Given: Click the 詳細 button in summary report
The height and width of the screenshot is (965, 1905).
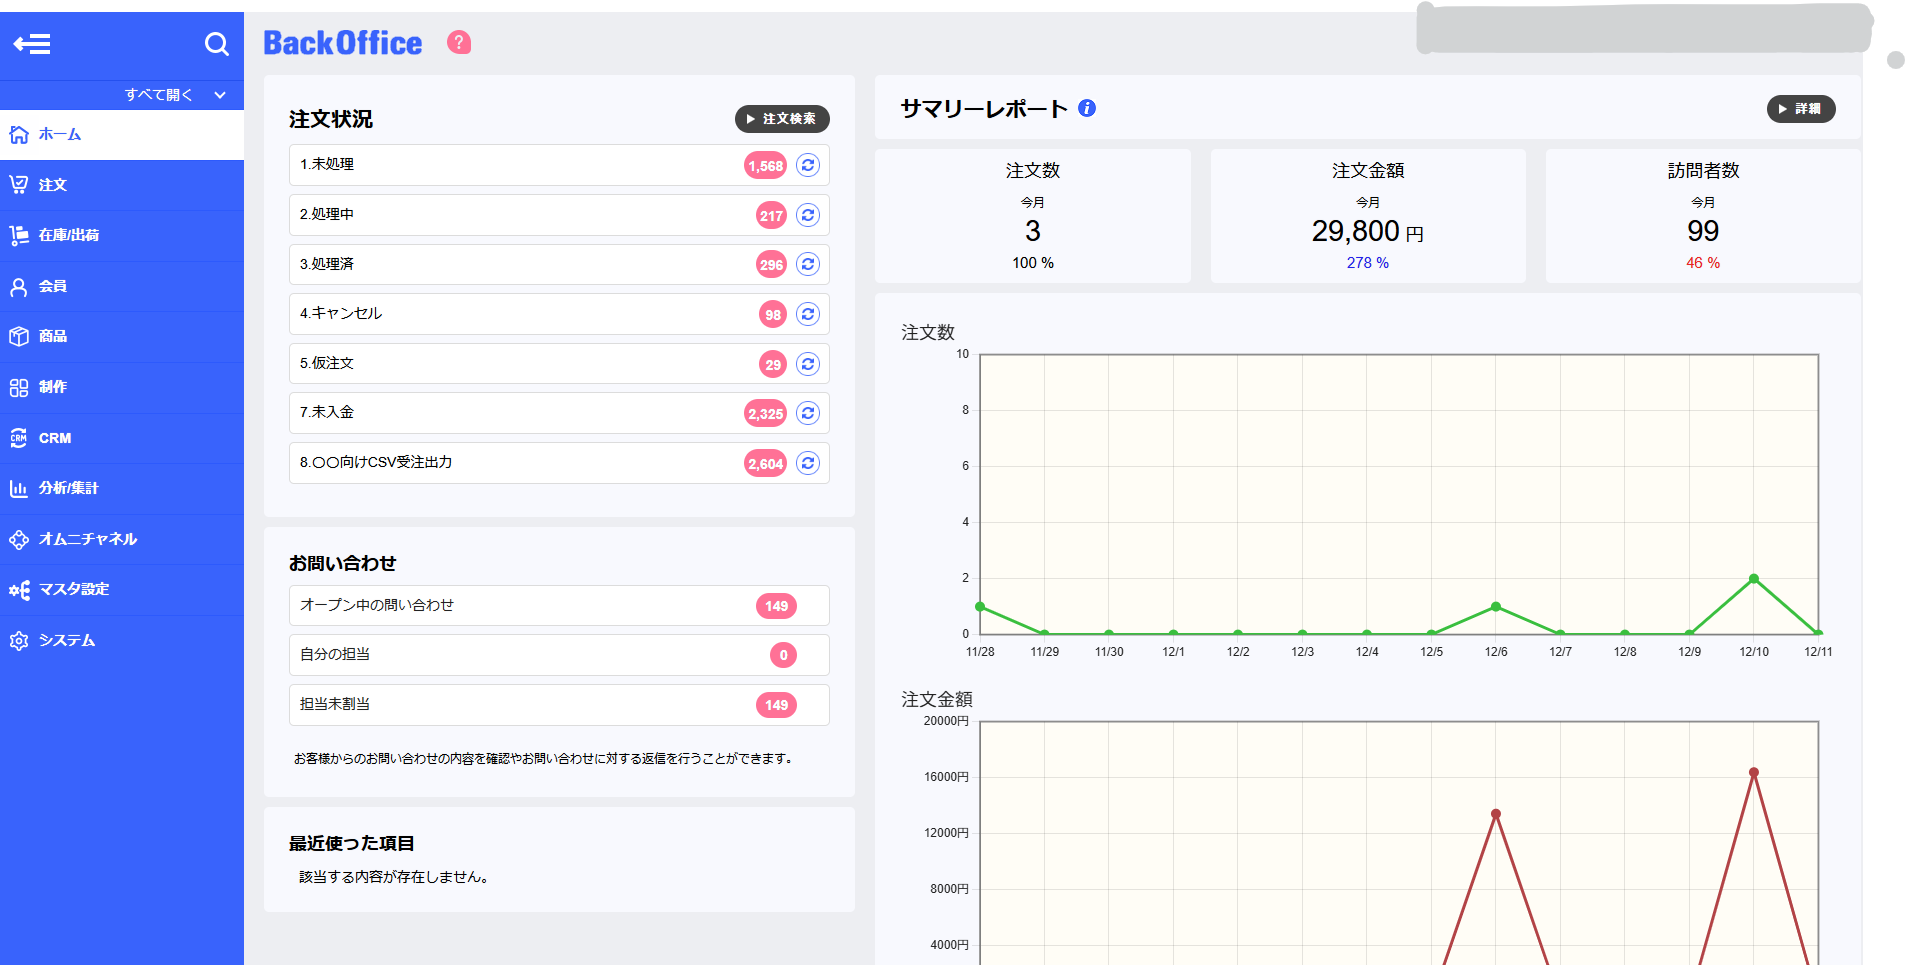Looking at the screenshot, I should (x=1800, y=109).
